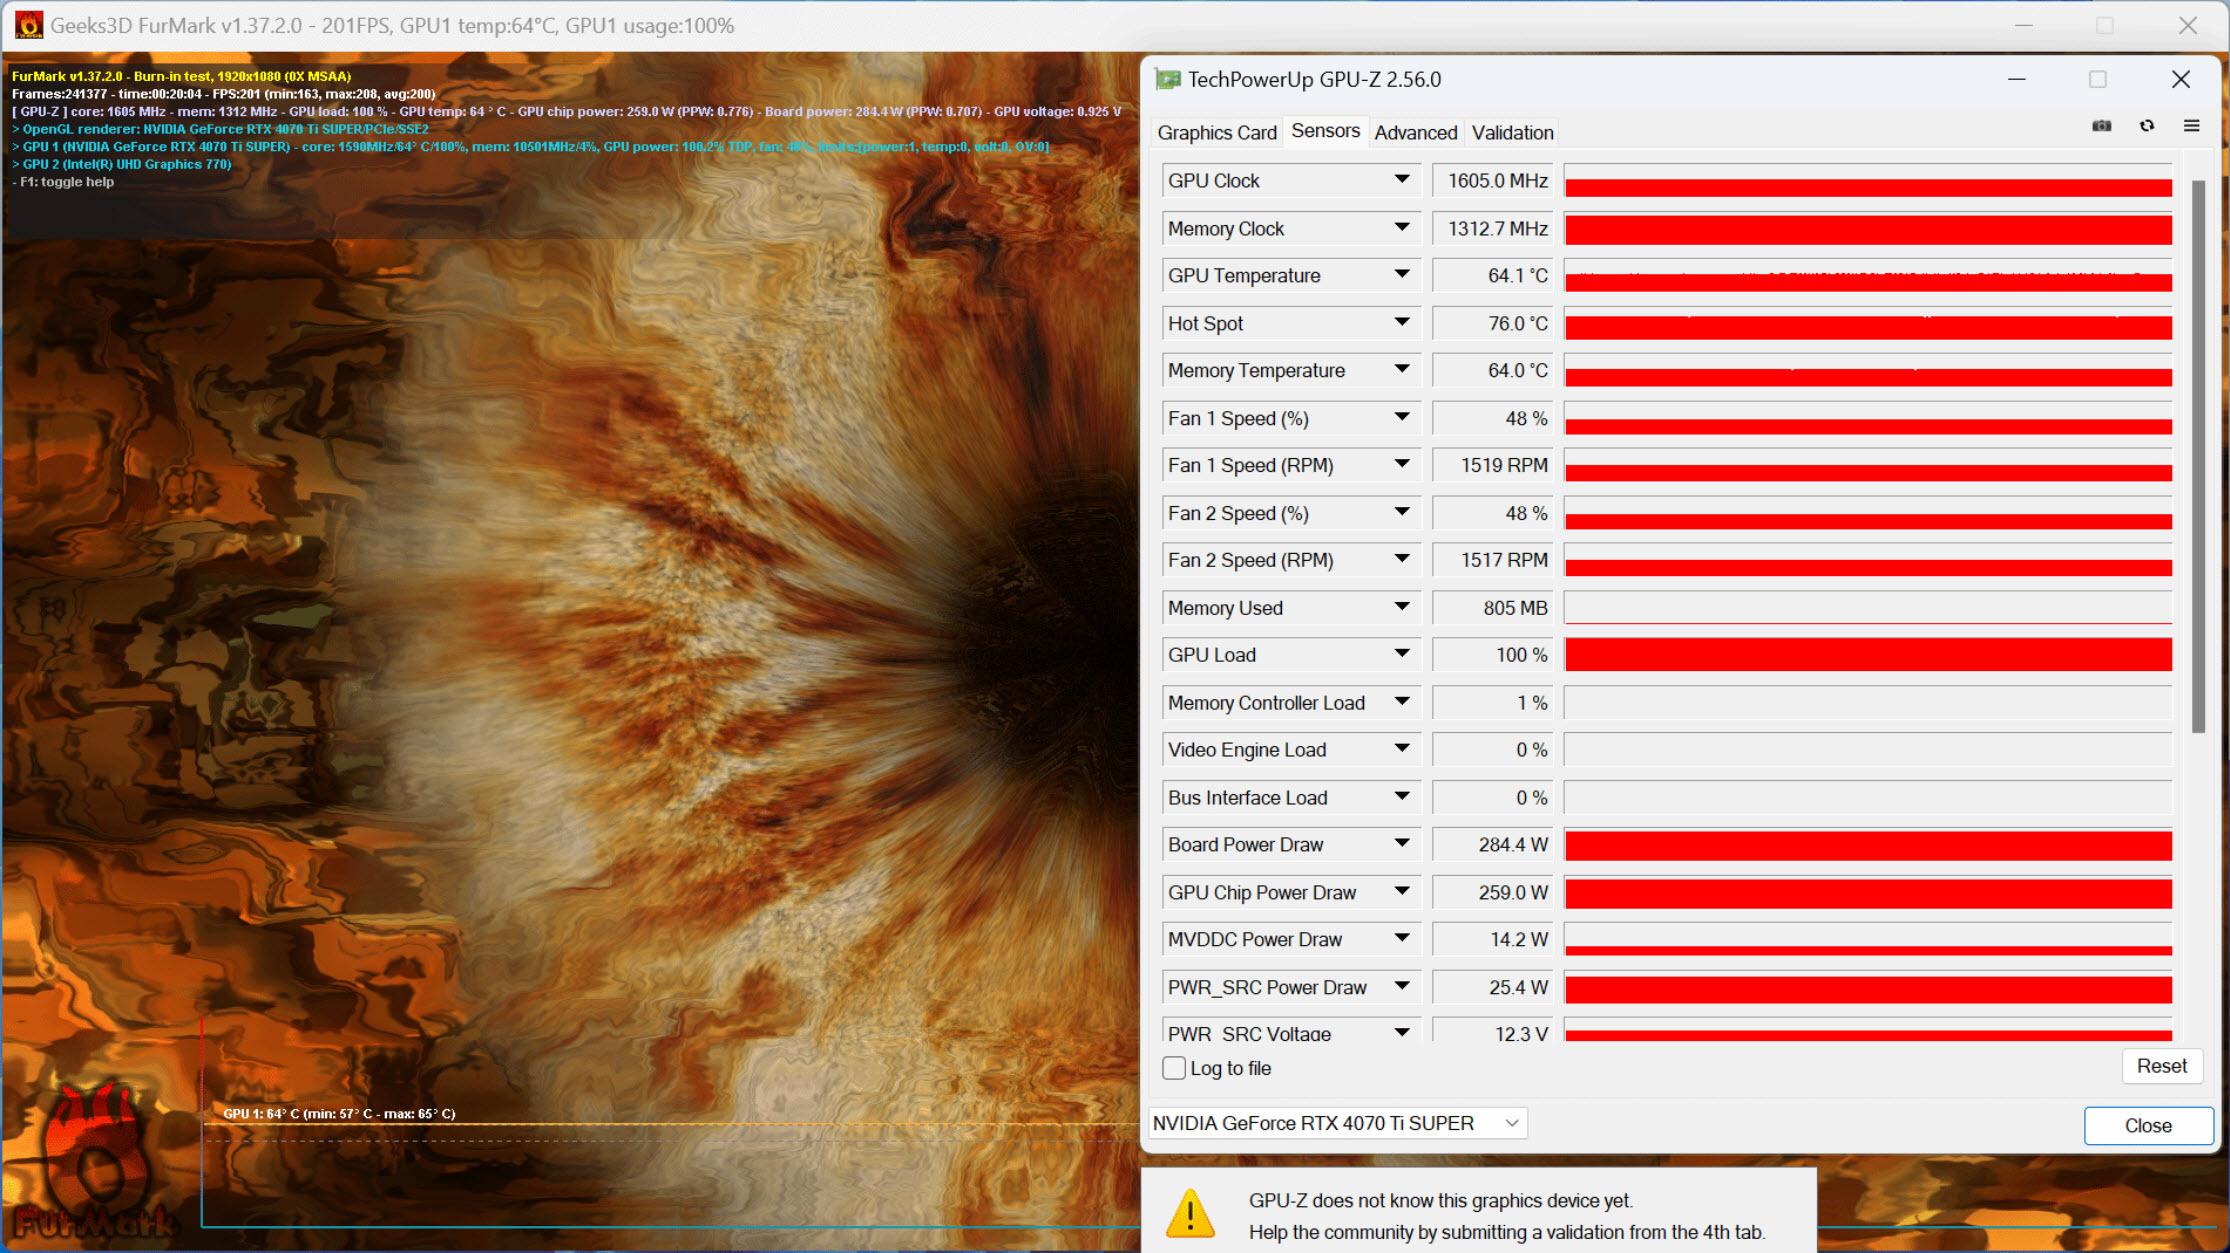2230x1253 pixels.
Task: Switch to the Validation tab
Action: [1512, 132]
